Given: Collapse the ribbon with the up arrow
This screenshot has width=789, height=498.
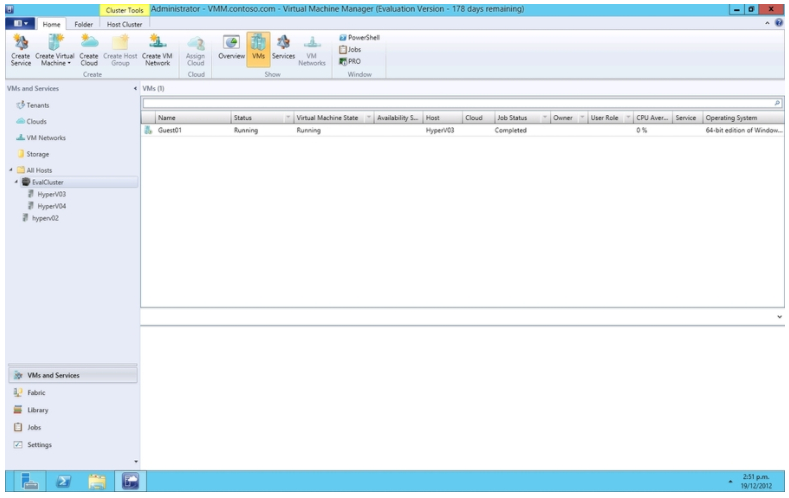Looking at the screenshot, I should [x=767, y=23].
